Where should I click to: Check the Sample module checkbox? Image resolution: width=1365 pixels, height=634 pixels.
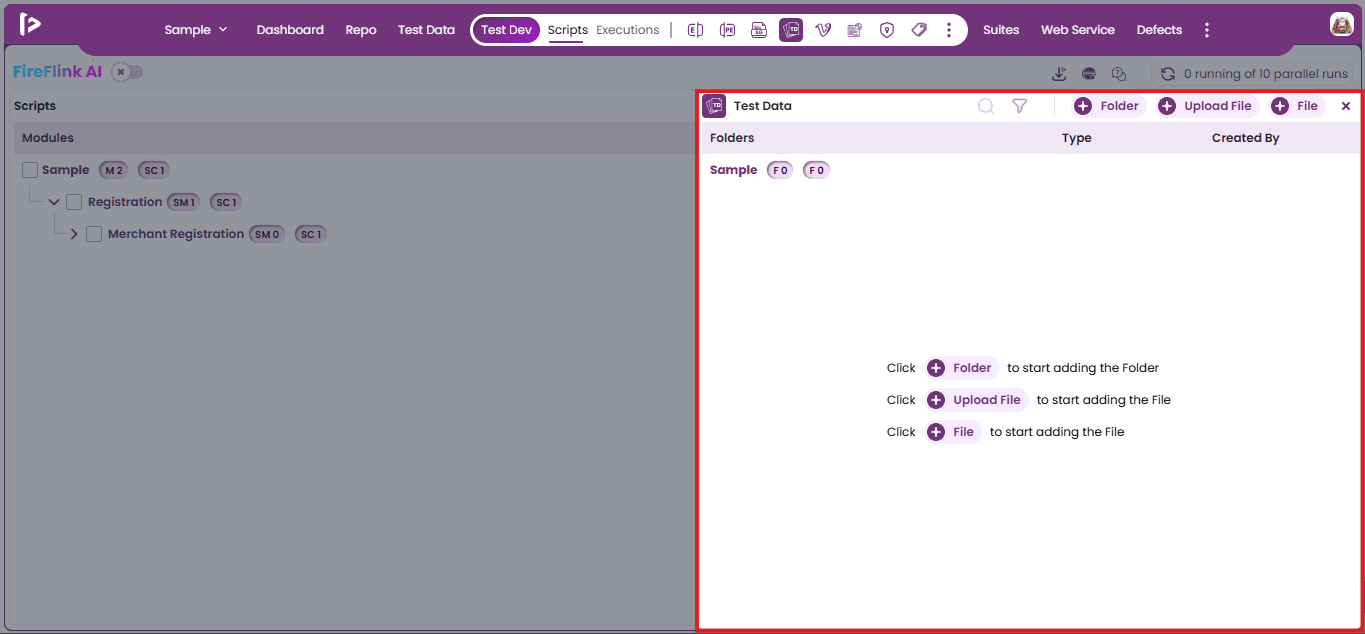pyautogui.click(x=30, y=170)
